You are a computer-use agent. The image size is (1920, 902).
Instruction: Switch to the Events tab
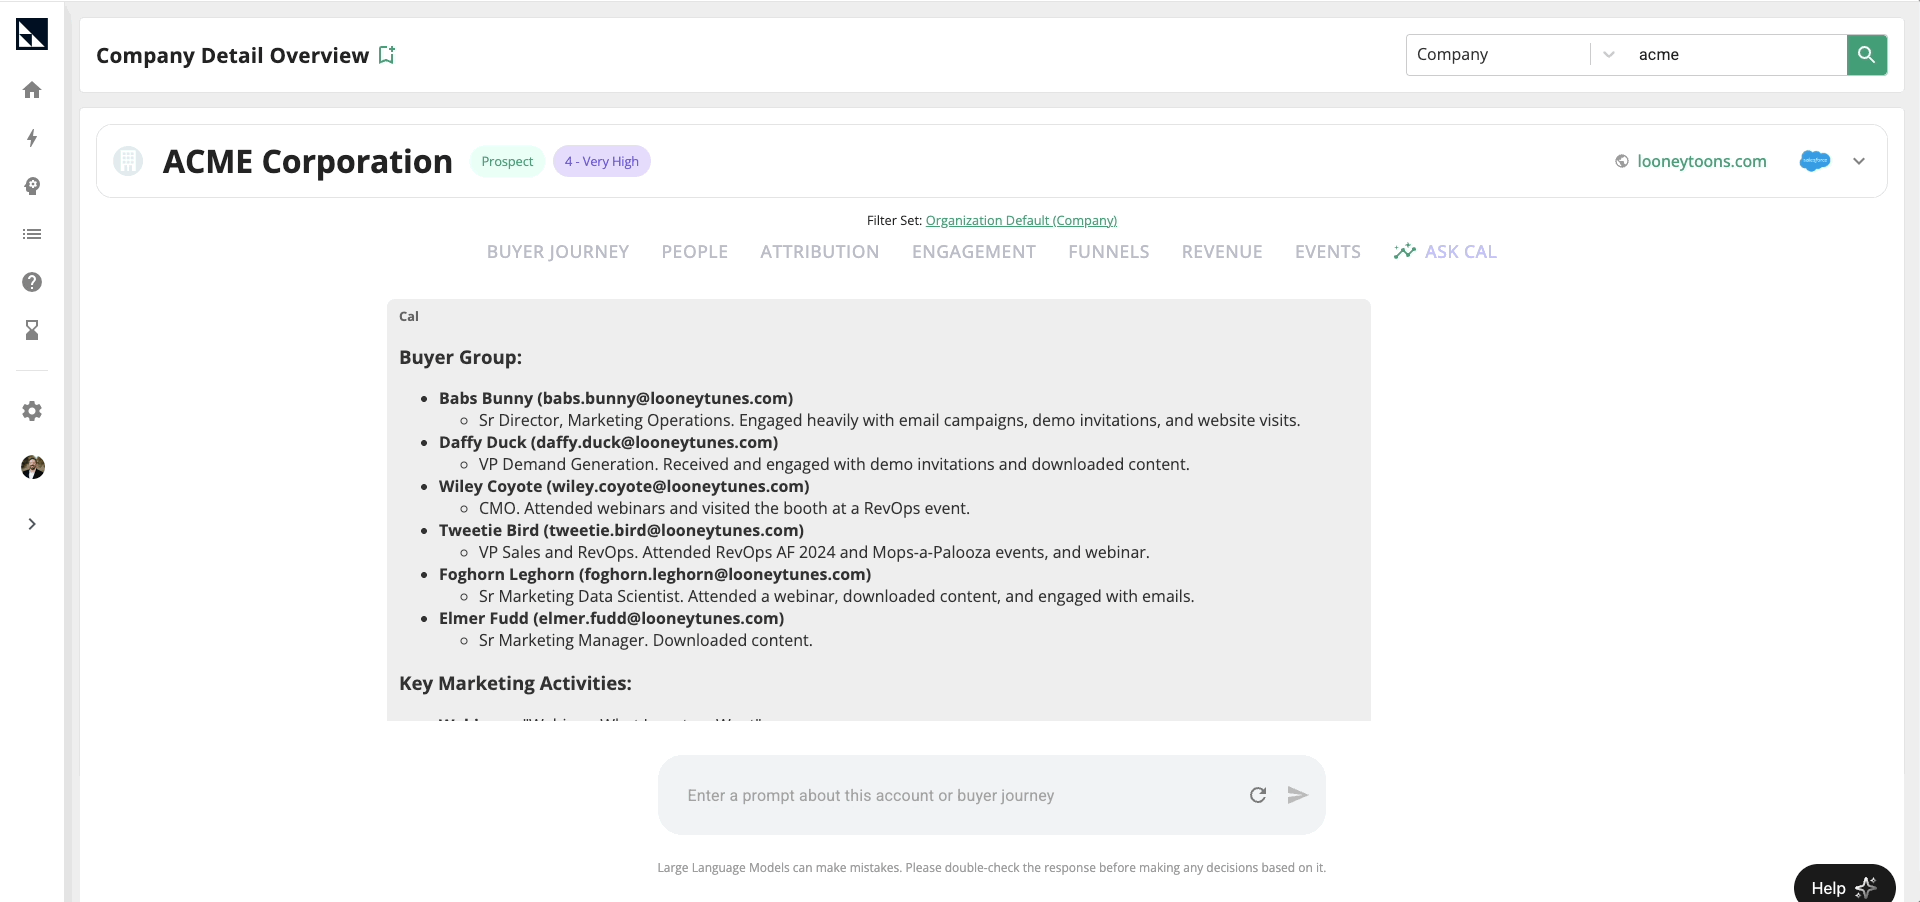tap(1327, 252)
